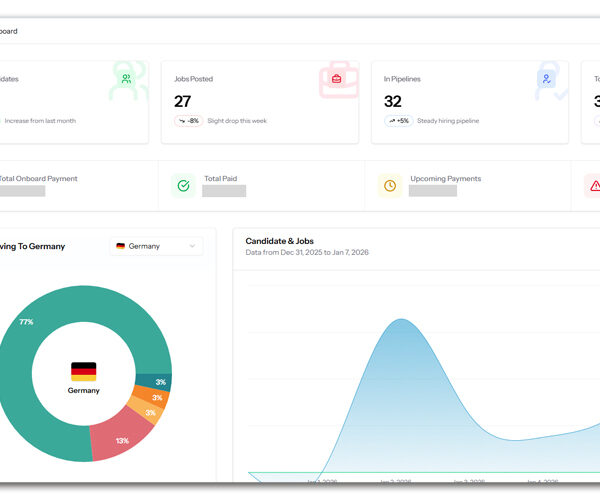Click the red briefcase Jobs Posted icon

coord(336,79)
